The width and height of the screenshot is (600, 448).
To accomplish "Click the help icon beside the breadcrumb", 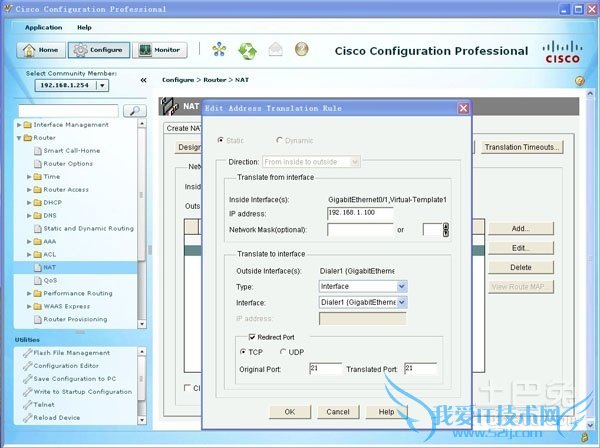I will pyautogui.click(x=580, y=81).
